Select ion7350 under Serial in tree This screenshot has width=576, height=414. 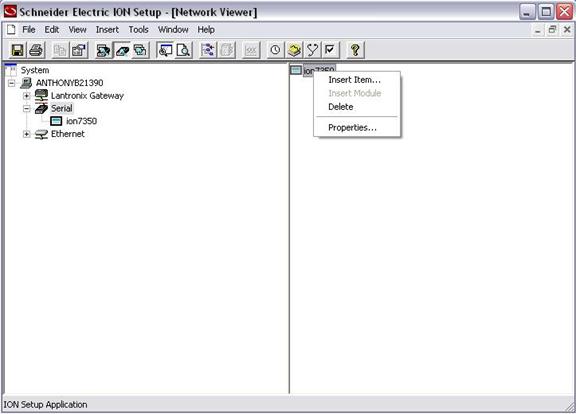click(x=82, y=121)
